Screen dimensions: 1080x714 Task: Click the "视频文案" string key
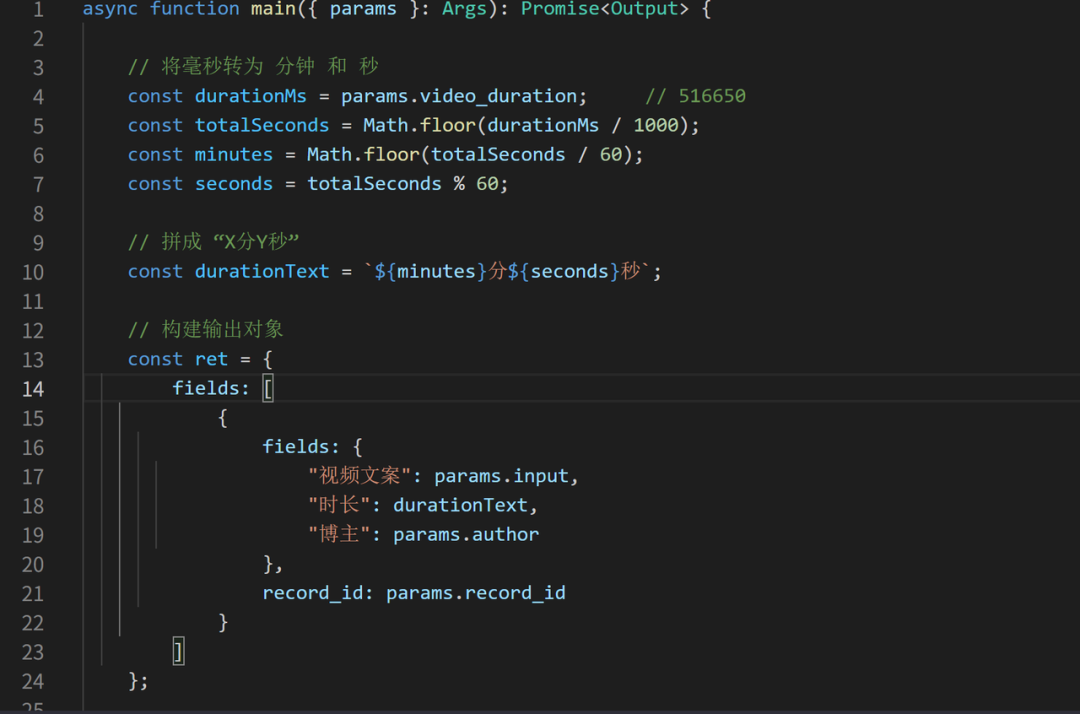coord(360,476)
